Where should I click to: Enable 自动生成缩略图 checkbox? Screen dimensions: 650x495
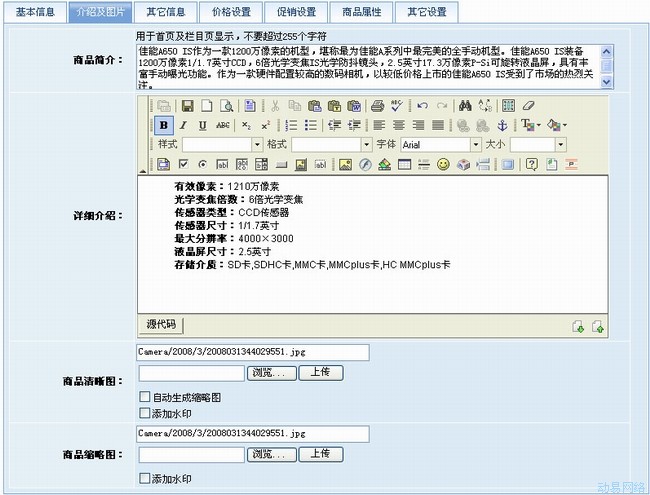[144, 397]
